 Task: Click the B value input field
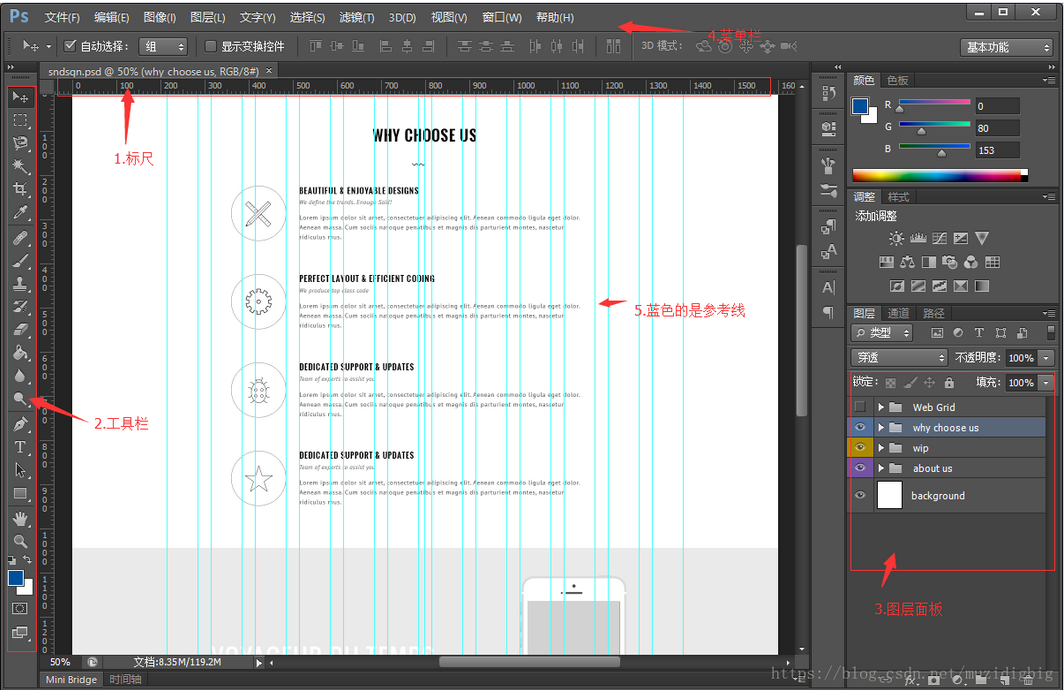tap(998, 150)
